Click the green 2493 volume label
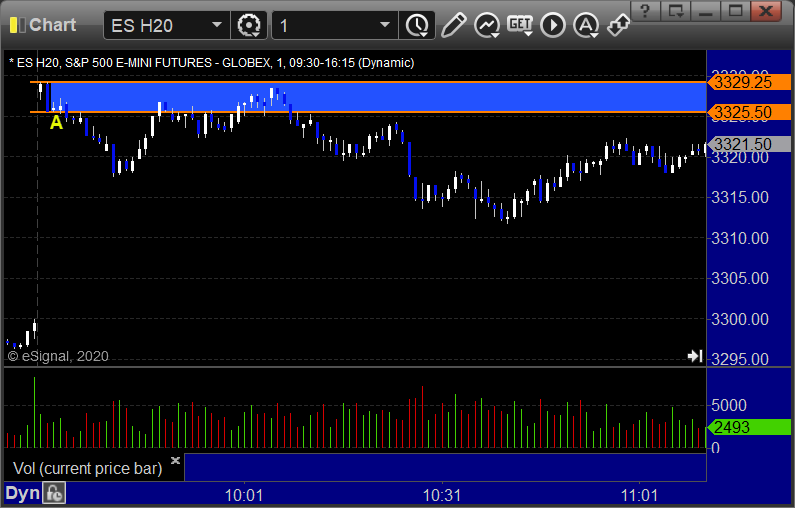The height and width of the screenshot is (508, 795). [x=749, y=427]
